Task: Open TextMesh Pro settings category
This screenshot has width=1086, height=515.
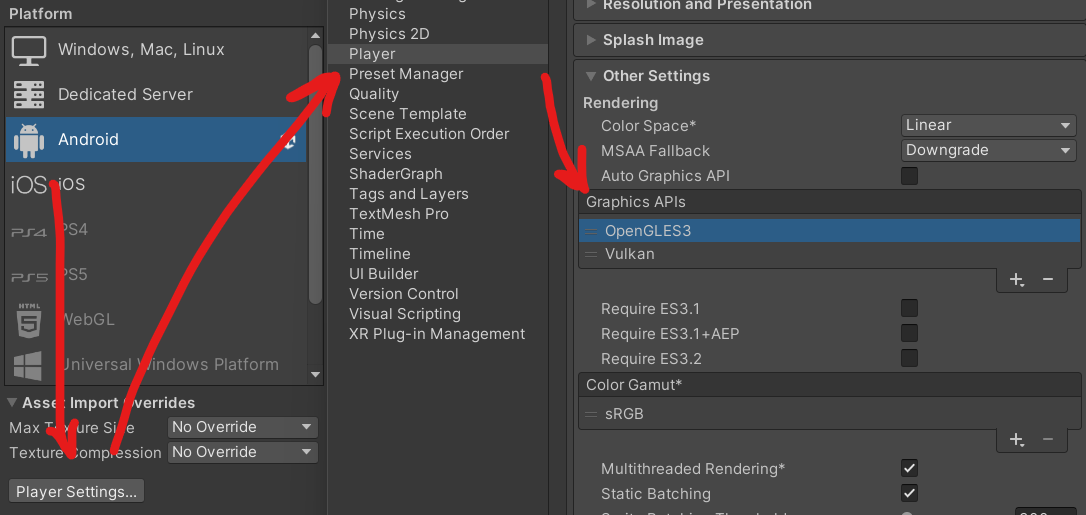Action: (399, 215)
